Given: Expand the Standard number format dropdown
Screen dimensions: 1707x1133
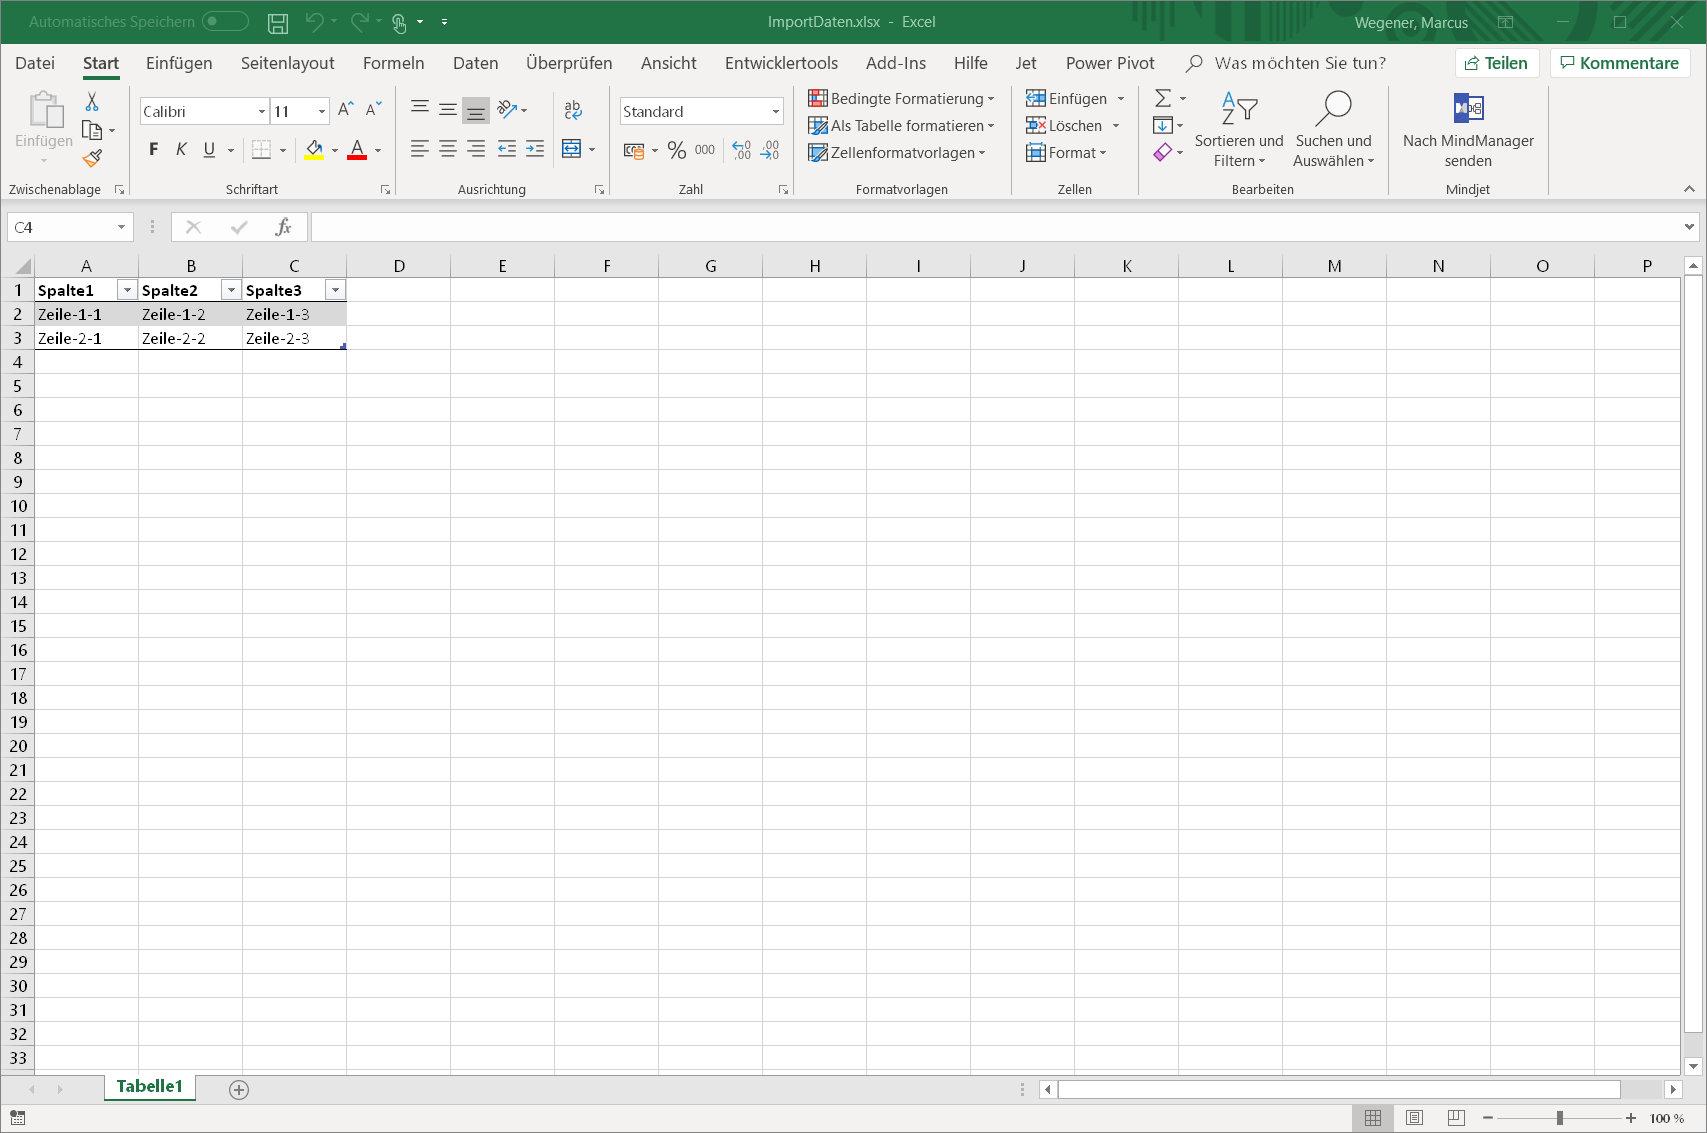Looking at the screenshot, I should (x=776, y=111).
